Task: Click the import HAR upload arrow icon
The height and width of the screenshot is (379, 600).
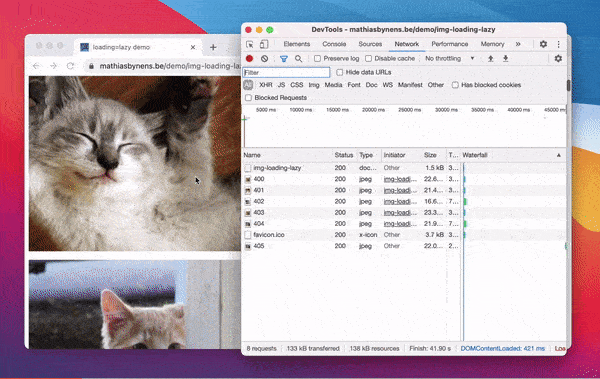Action: pos(491,59)
